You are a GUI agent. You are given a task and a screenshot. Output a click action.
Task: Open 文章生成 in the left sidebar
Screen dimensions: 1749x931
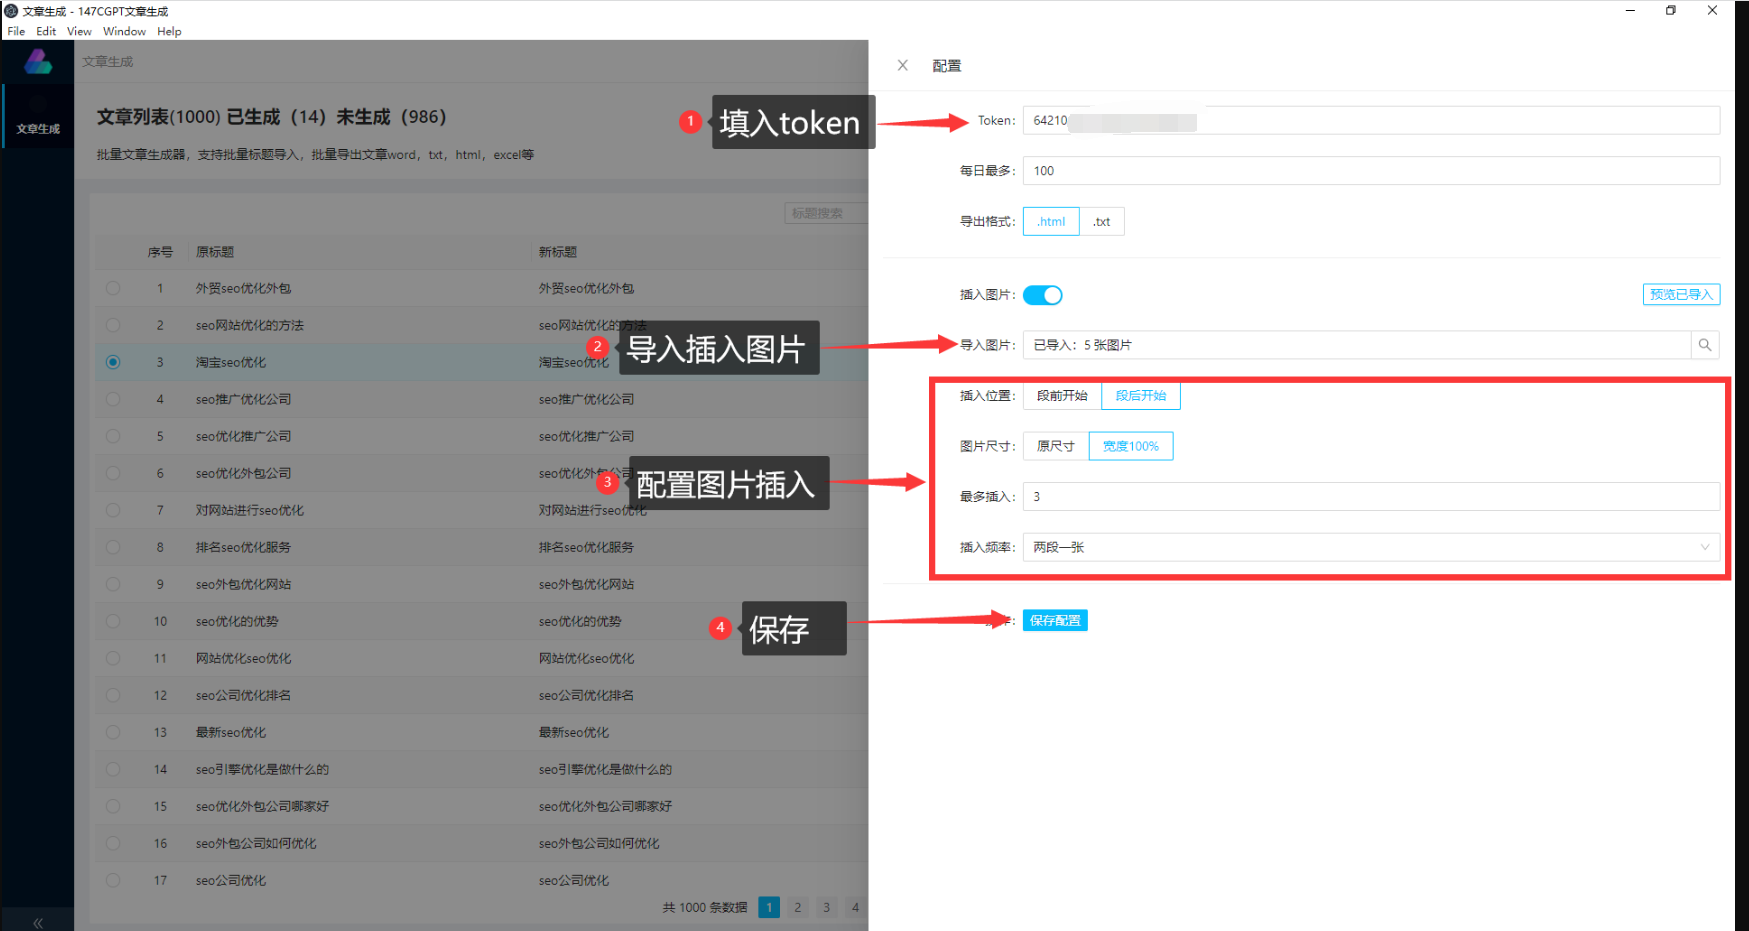(38, 118)
